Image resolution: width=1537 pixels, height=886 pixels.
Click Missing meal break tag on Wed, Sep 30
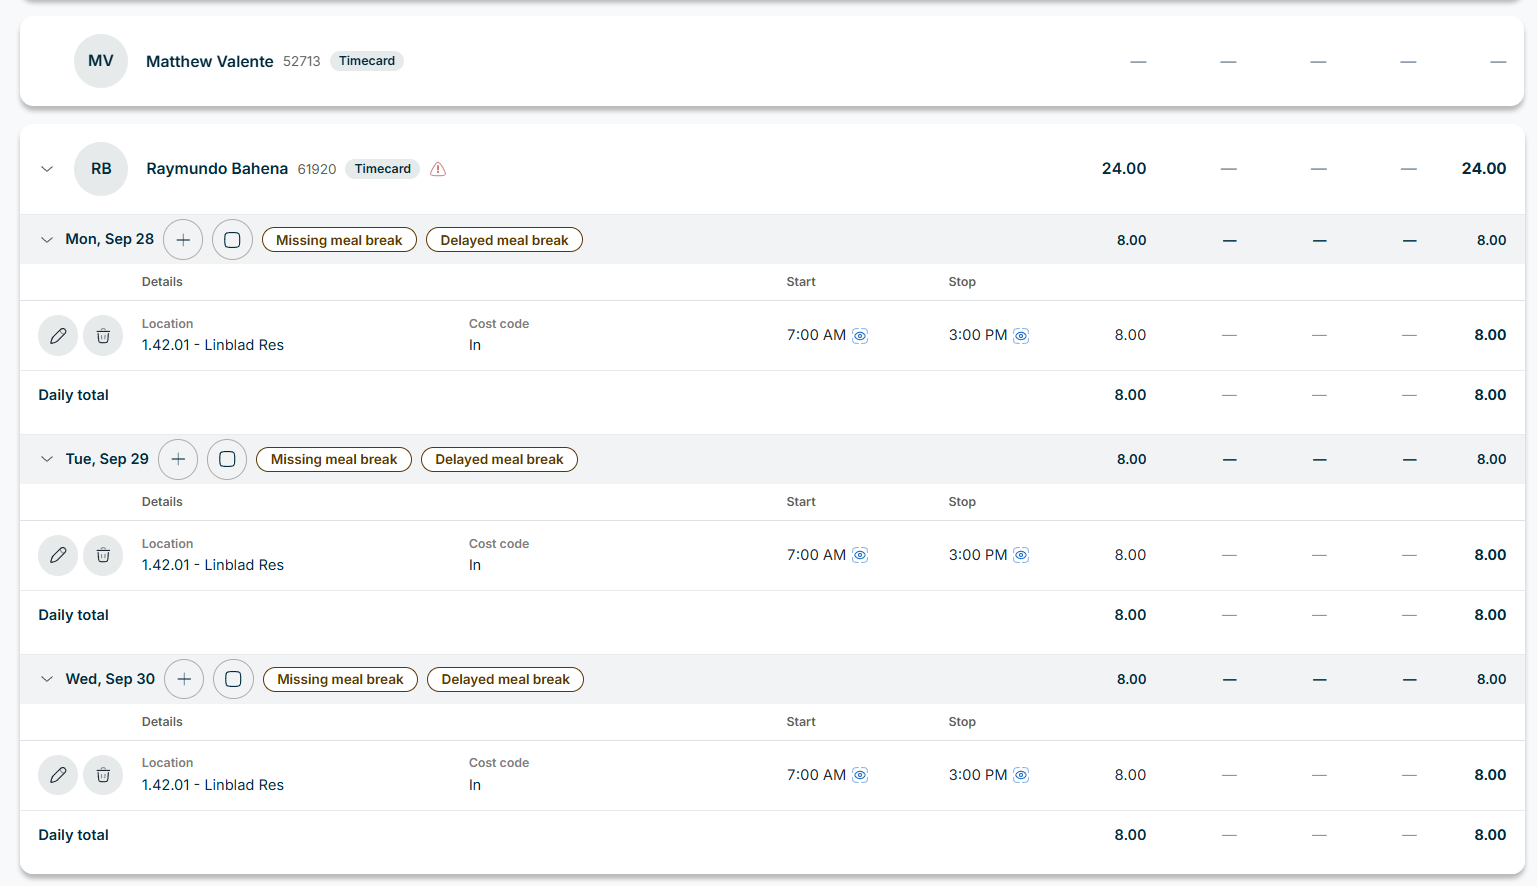click(x=340, y=679)
